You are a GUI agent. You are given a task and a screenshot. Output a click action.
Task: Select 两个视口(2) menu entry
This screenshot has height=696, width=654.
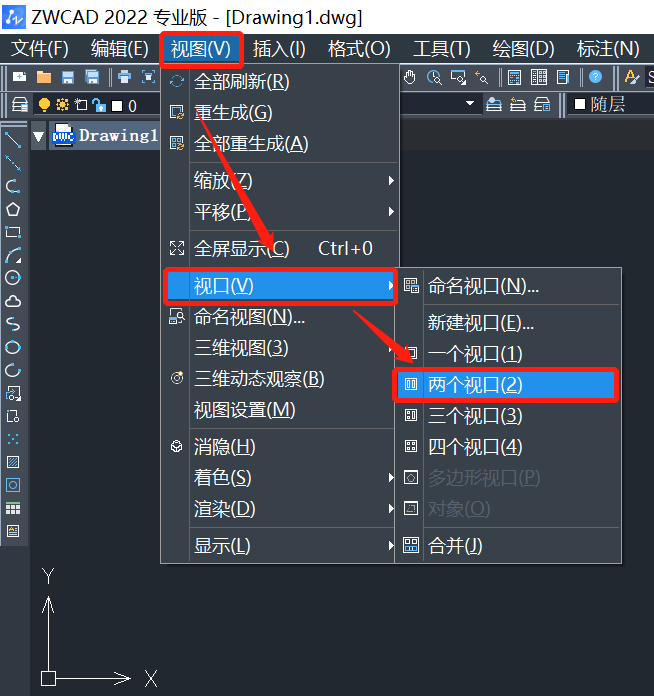[x=506, y=385]
